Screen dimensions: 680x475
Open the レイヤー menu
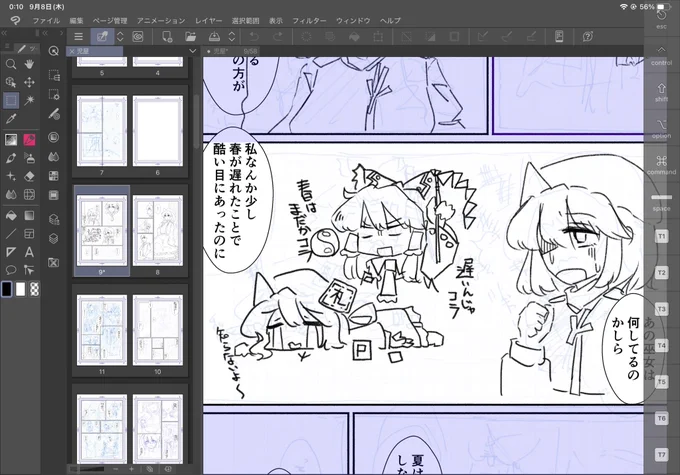[x=208, y=20]
